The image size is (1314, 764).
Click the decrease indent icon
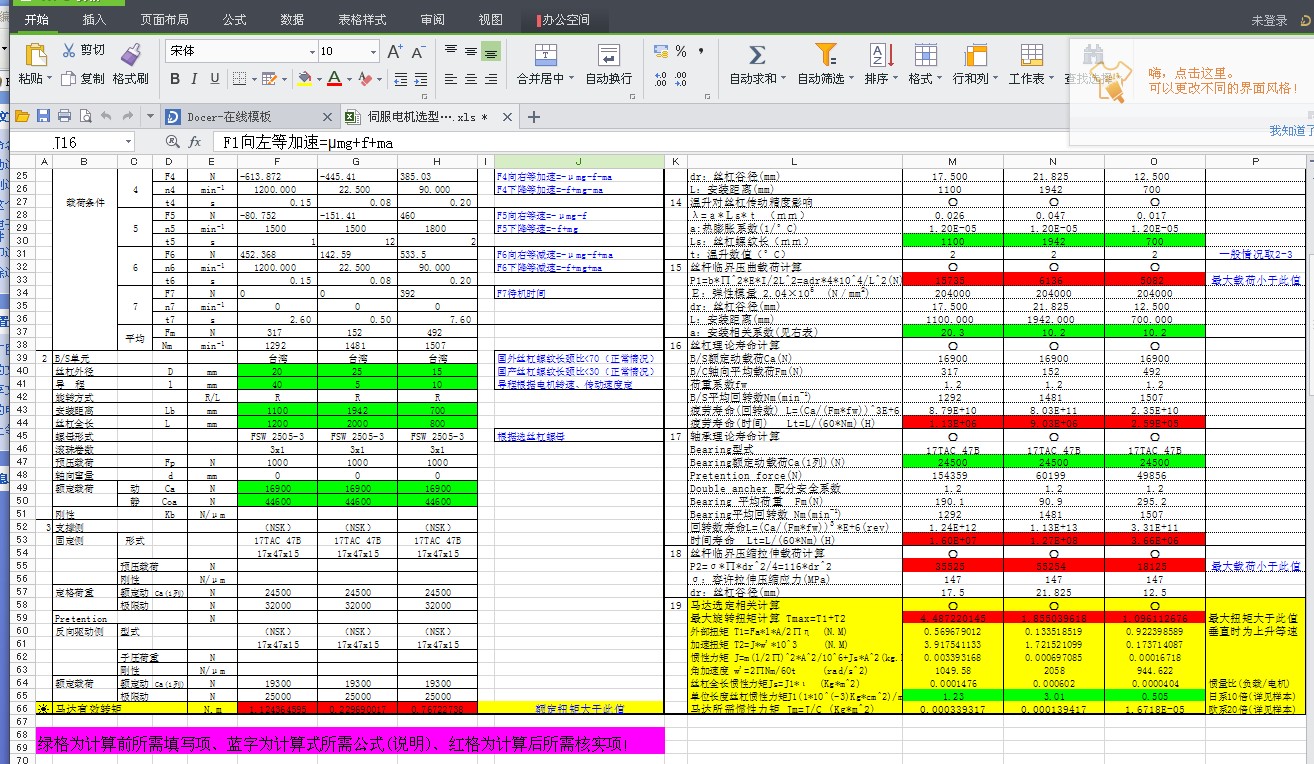tap(401, 79)
